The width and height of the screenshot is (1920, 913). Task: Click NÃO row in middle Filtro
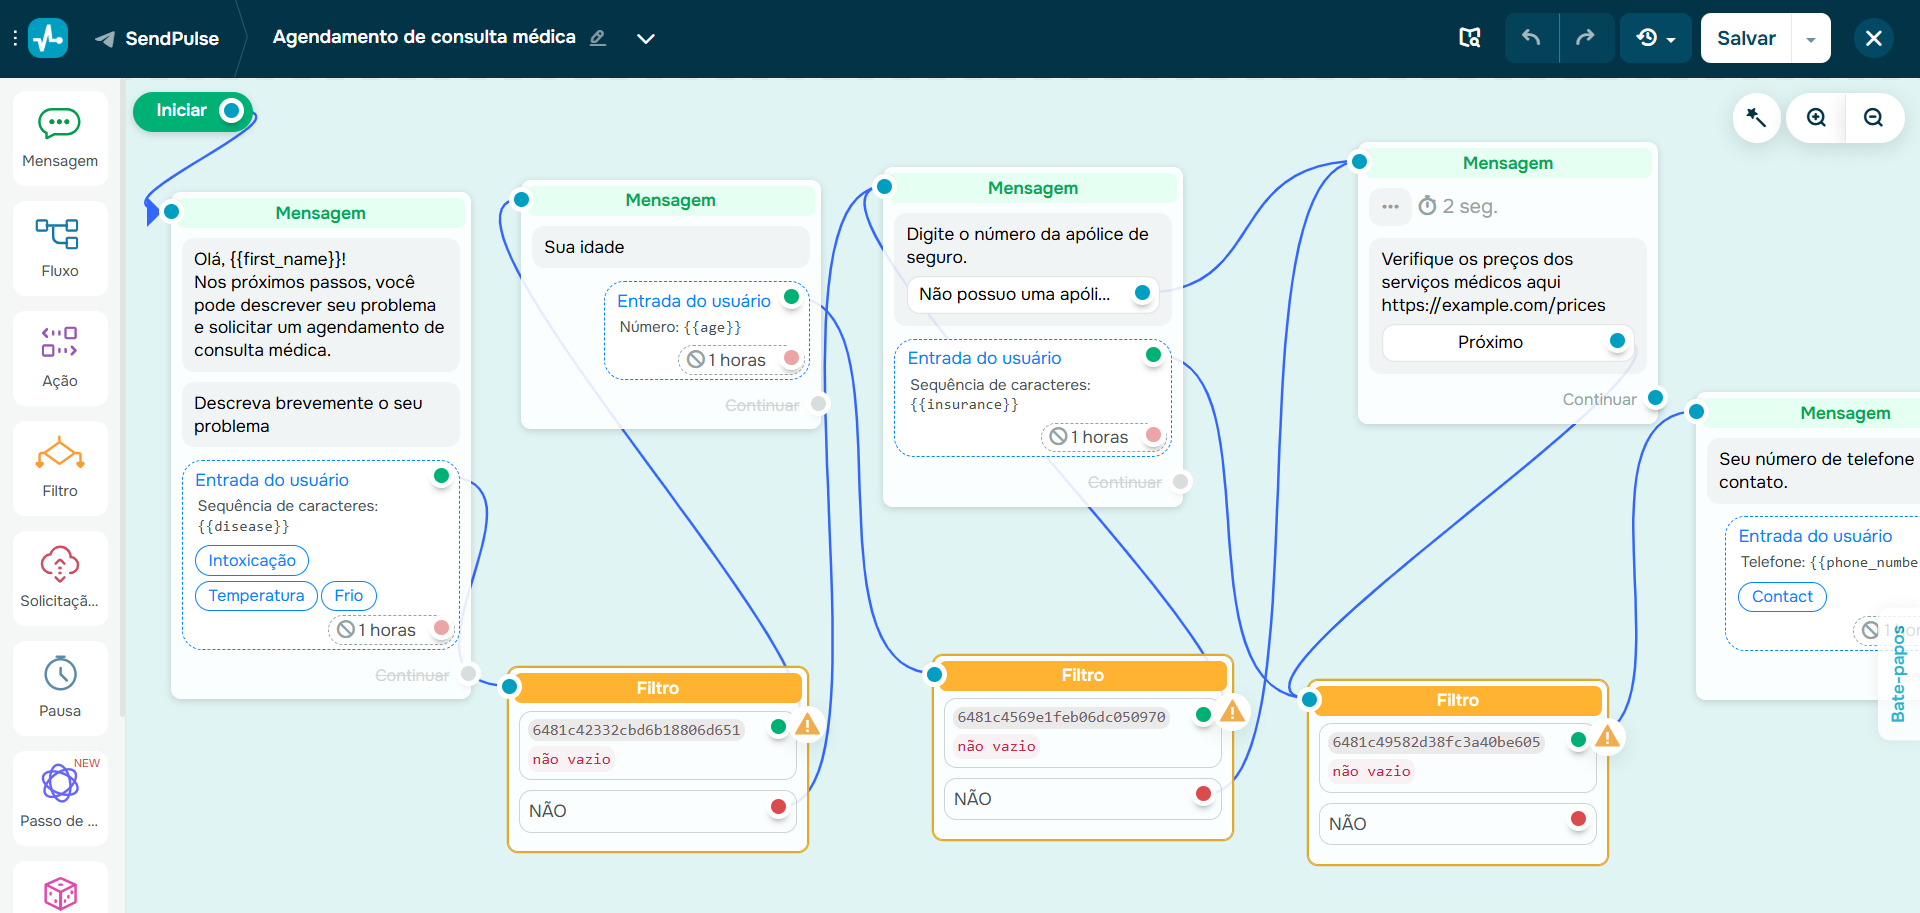(x=1083, y=799)
